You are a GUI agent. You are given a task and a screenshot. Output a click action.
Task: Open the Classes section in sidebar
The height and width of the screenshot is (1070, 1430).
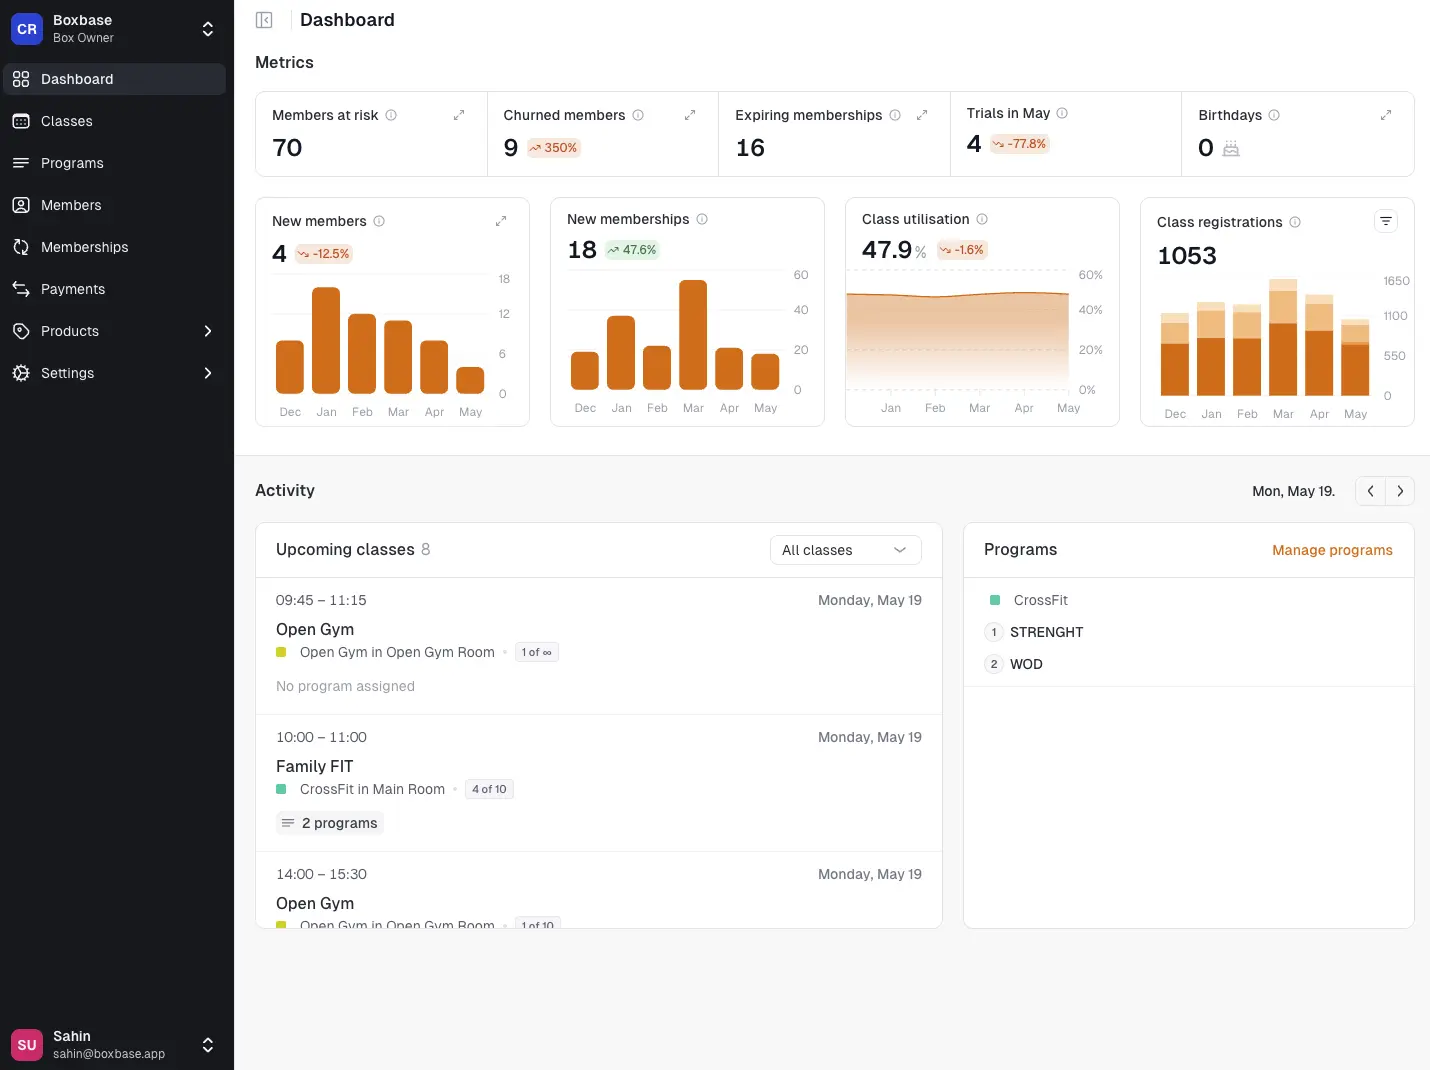click(x=66, y=121)
